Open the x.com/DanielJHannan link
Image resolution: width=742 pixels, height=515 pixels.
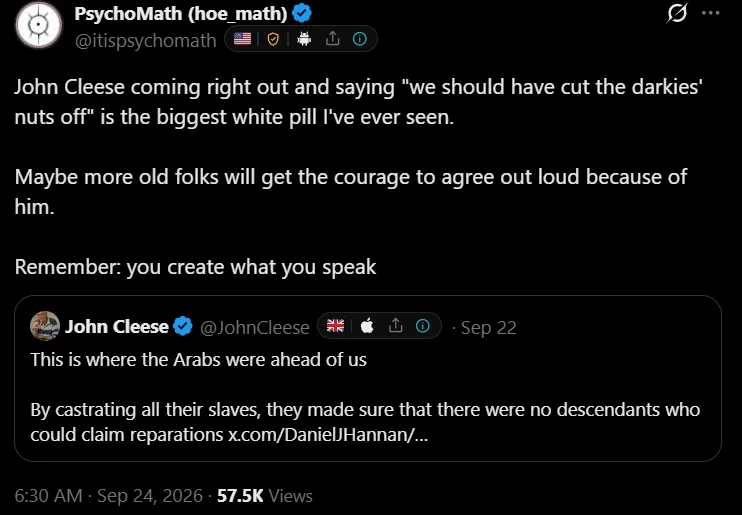(x=327, y=435)
